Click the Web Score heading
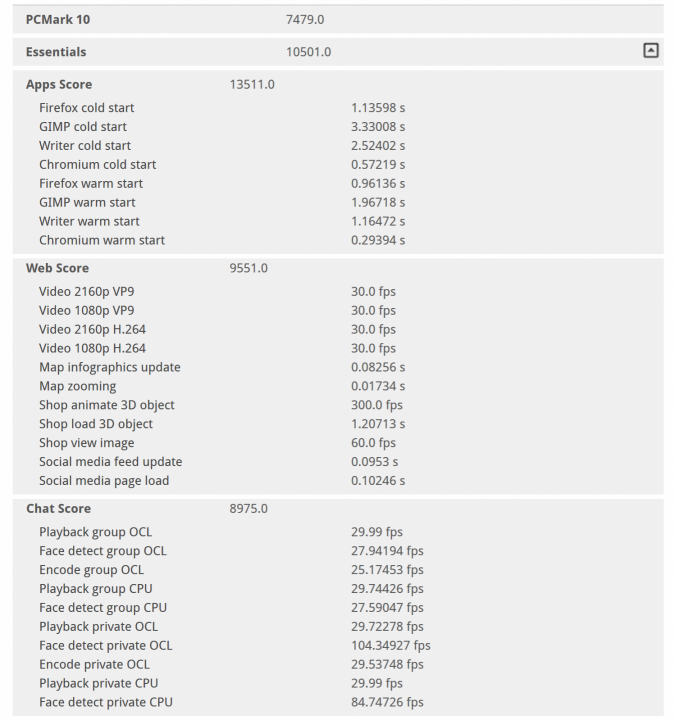Image resolution: width=675 pixels, height=720 pixels. (x=57, y=268)
